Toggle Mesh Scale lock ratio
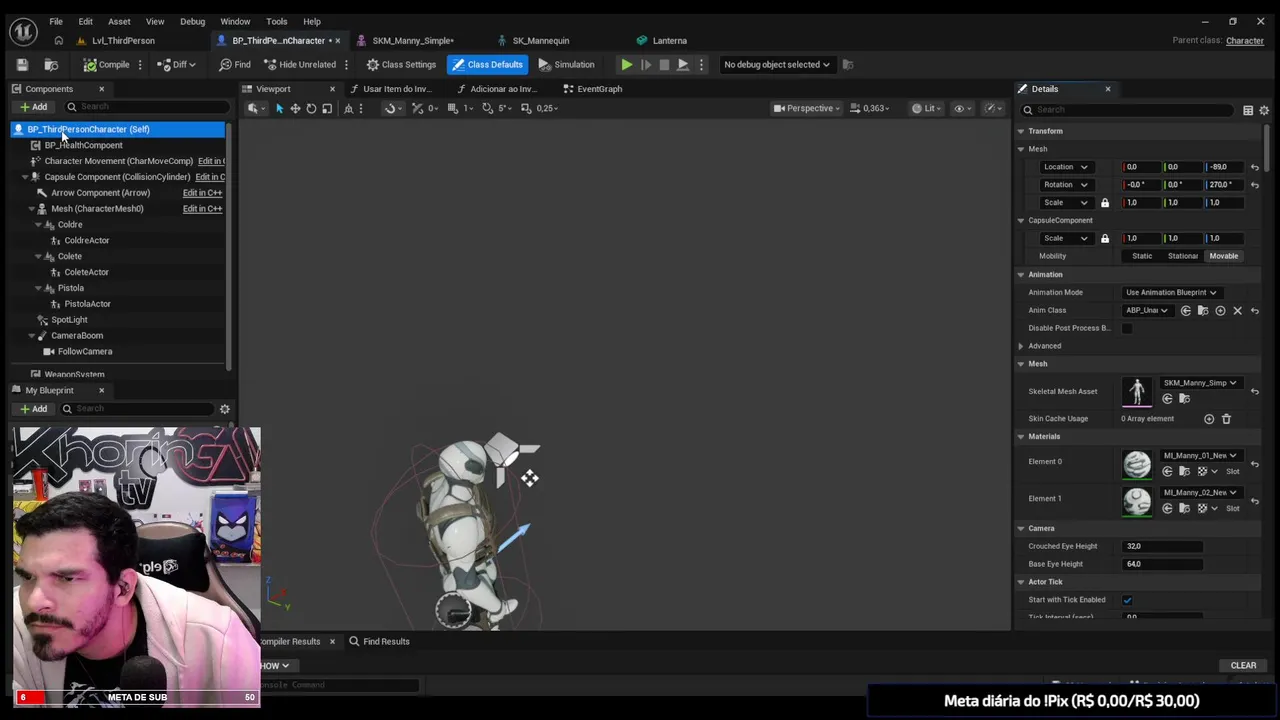The height and width of the screenshot is (720, 1280). [1105, 203]
